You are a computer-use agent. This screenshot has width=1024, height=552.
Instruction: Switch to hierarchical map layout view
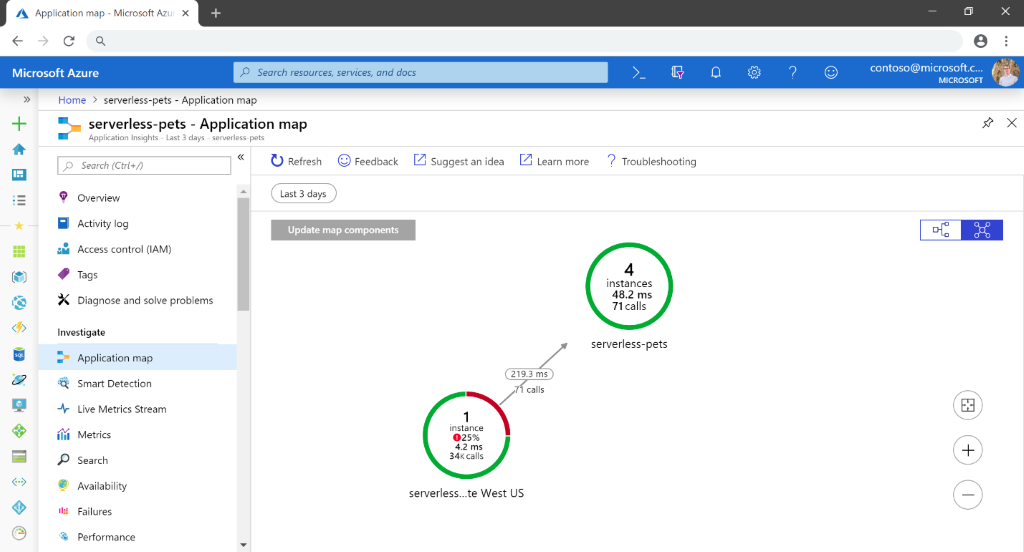tap(940, 230)
